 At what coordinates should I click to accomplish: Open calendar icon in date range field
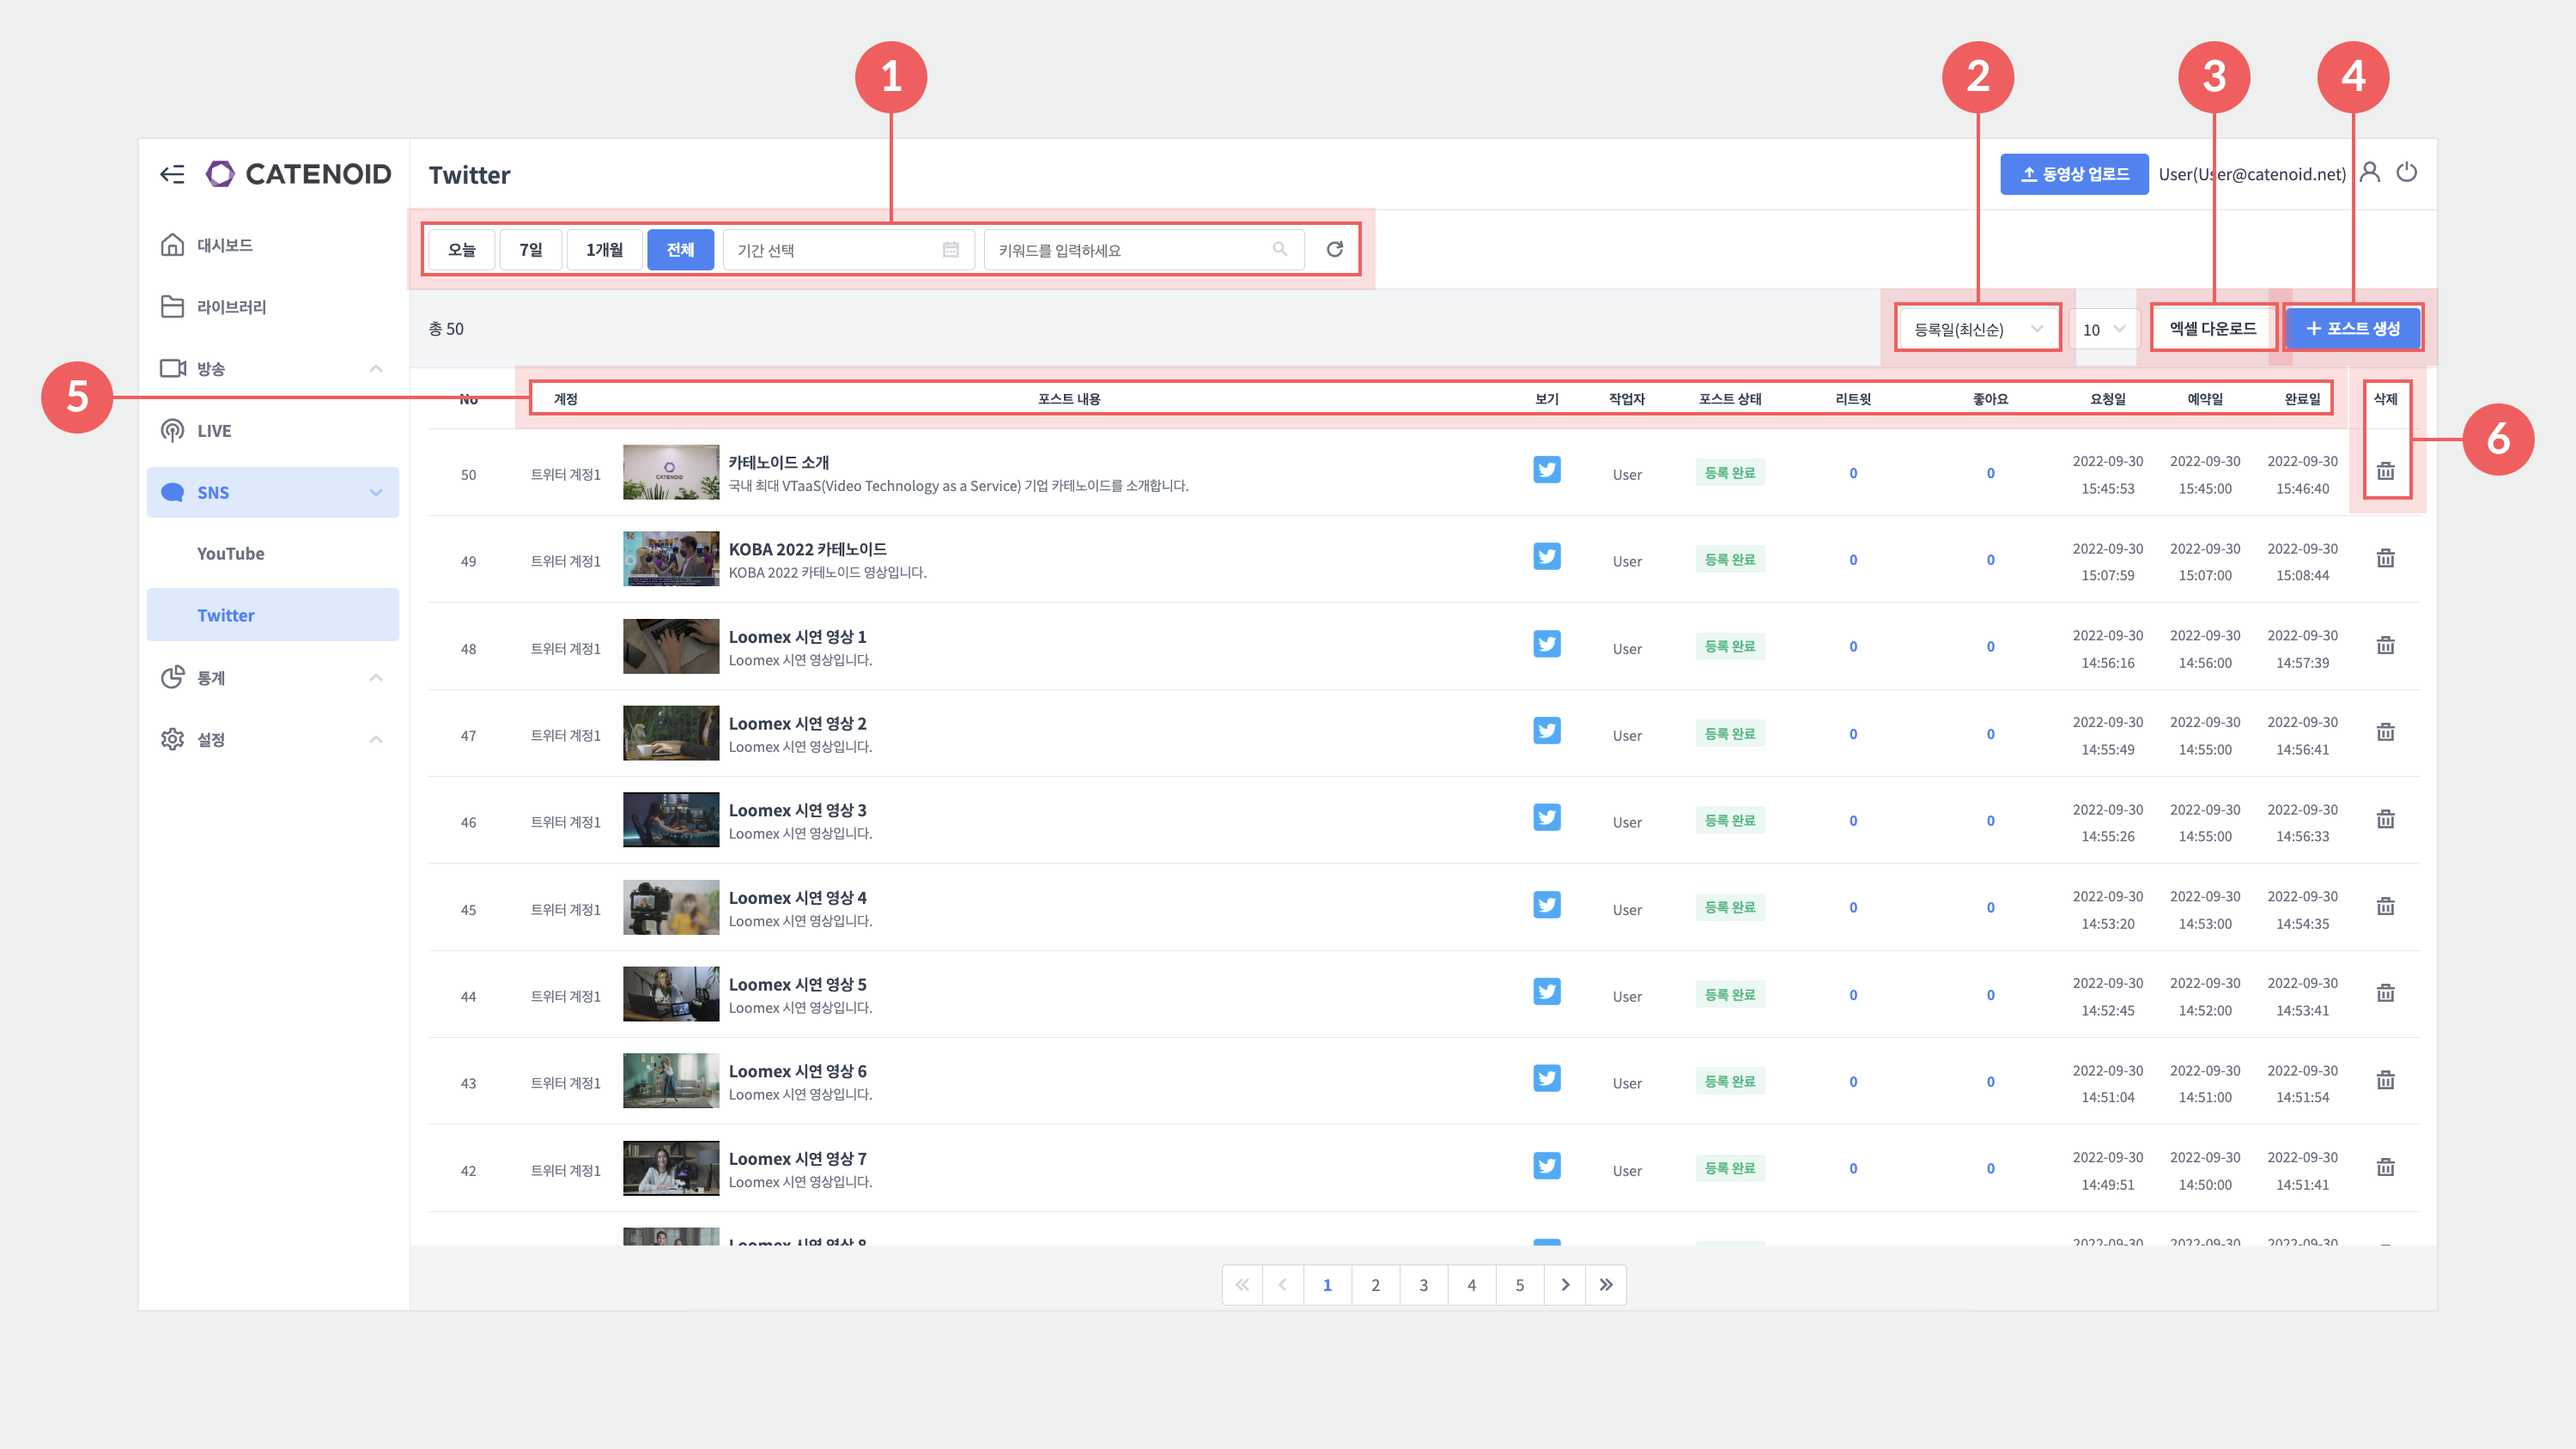[x=950, y=249]
